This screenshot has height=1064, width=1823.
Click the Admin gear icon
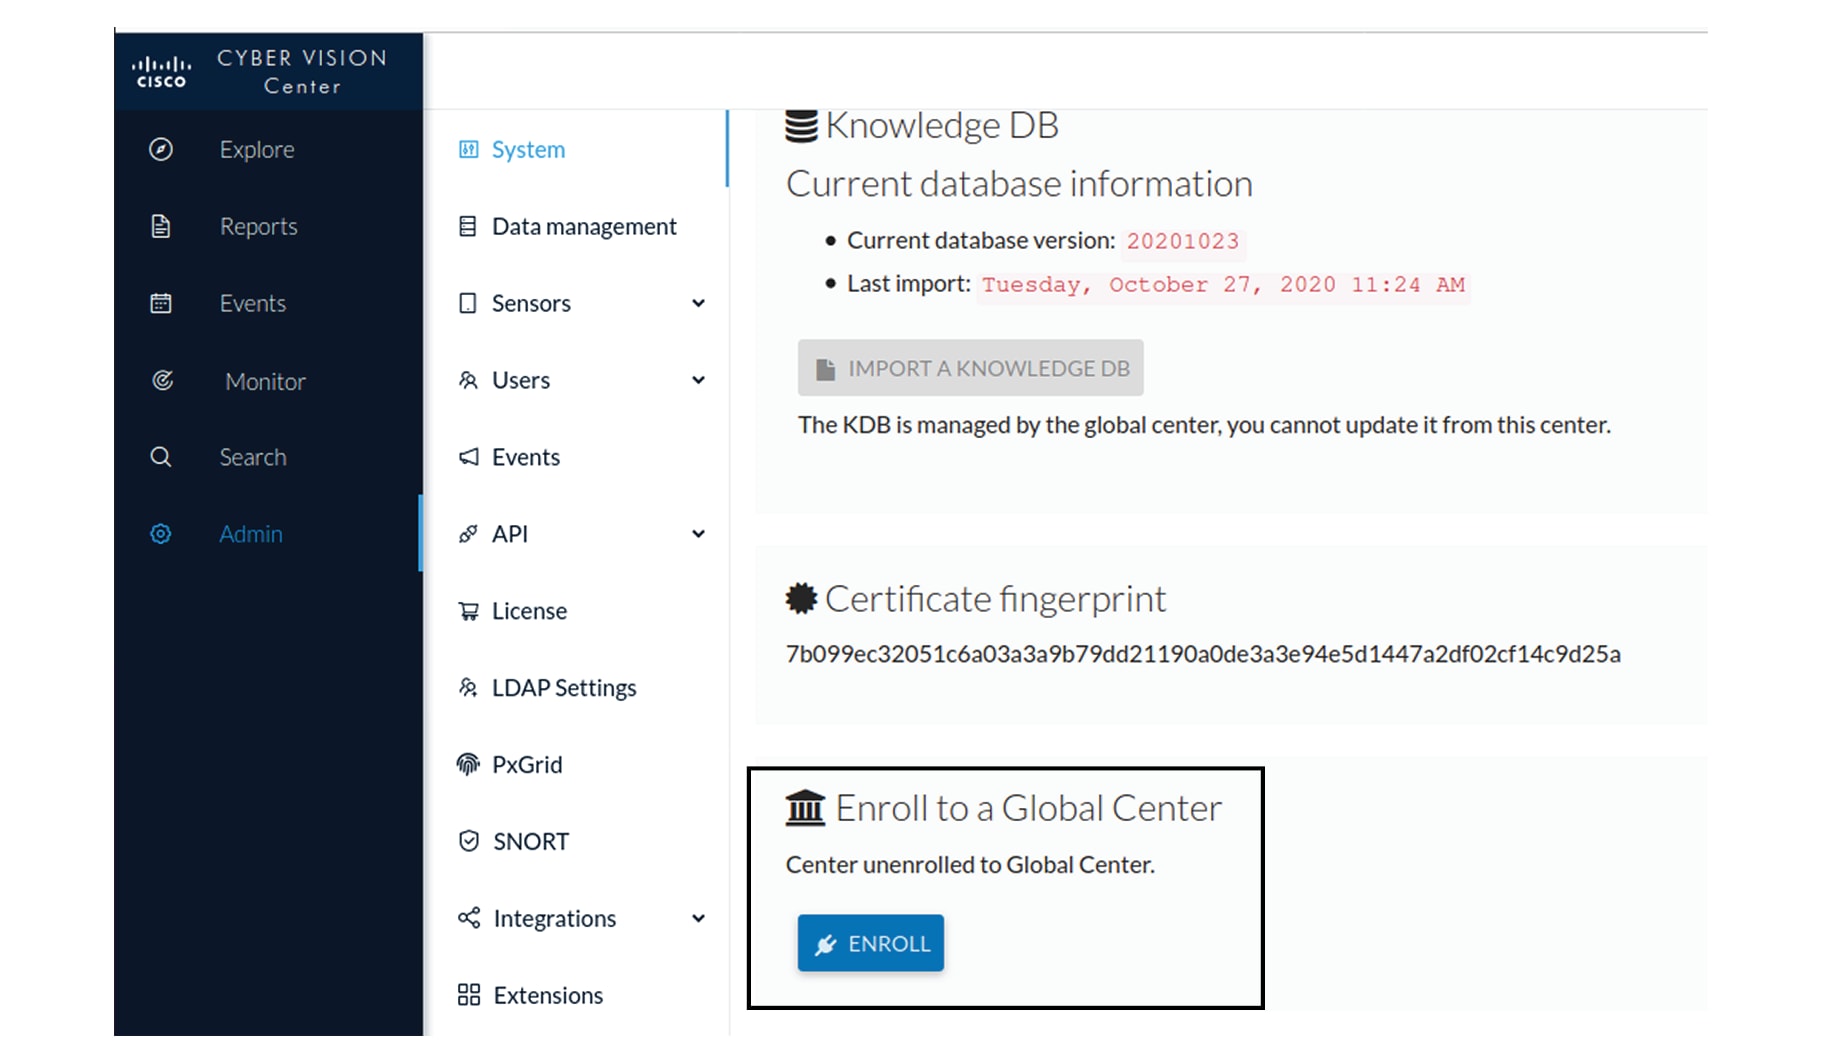(x=161, y=534)
